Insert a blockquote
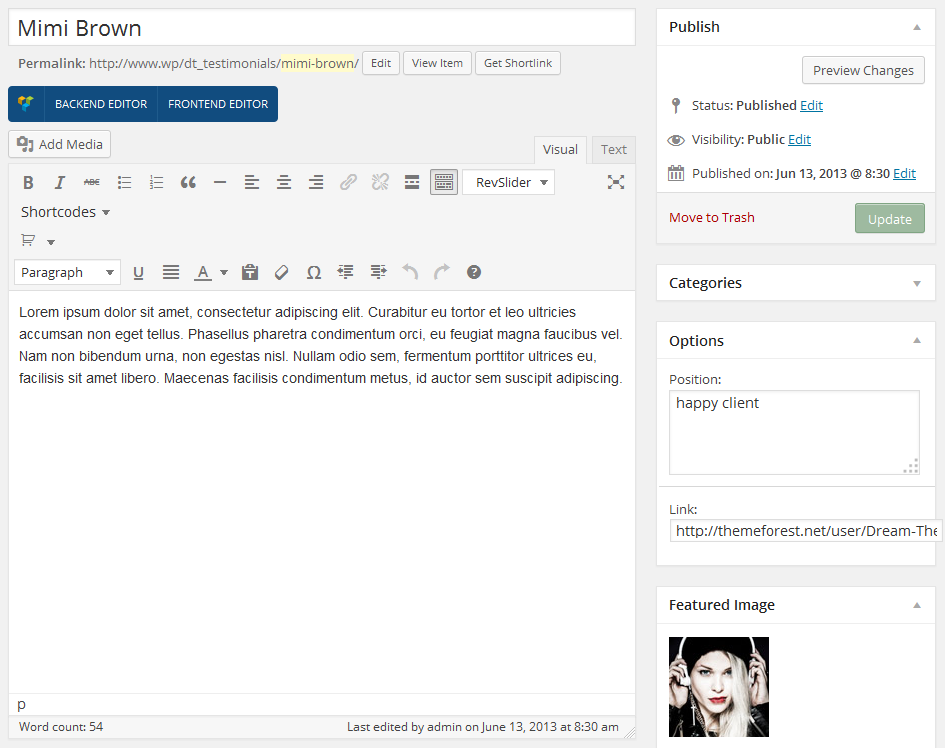 pos(188,182)
